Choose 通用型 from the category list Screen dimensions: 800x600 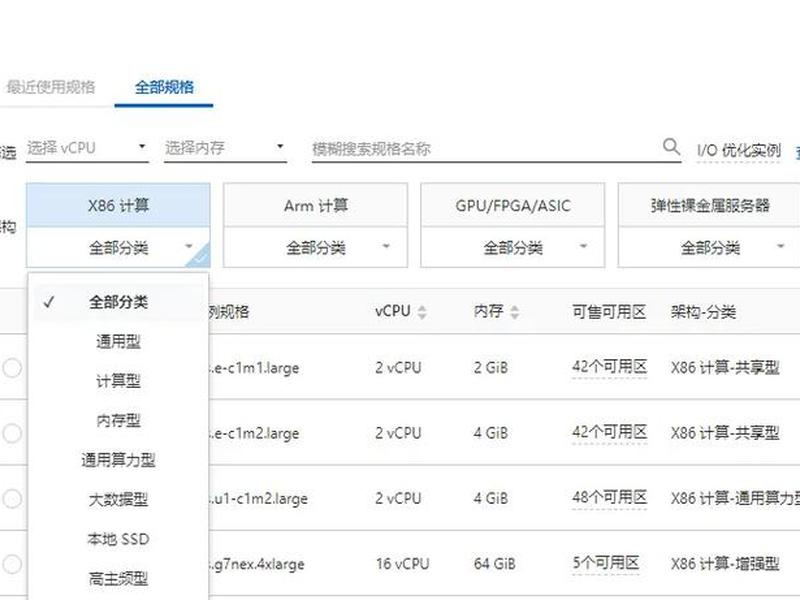[118, 341]
